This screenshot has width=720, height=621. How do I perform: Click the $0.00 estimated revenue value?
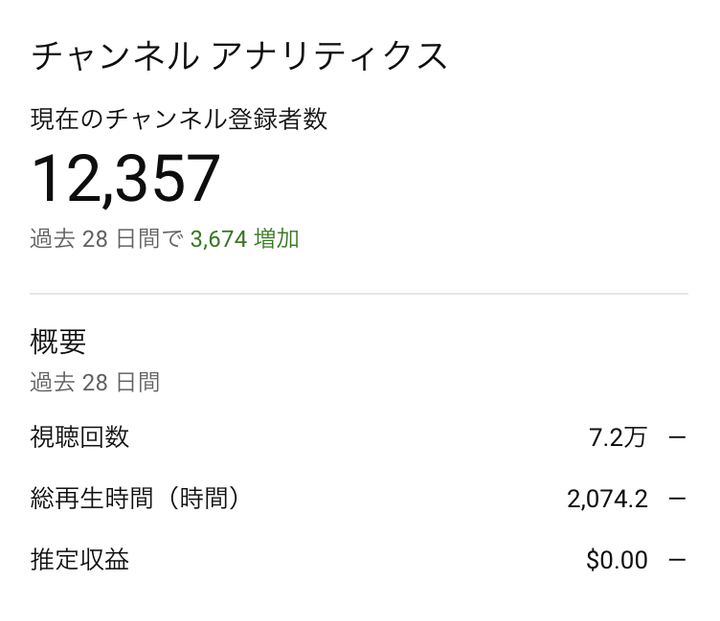[617, 560]
